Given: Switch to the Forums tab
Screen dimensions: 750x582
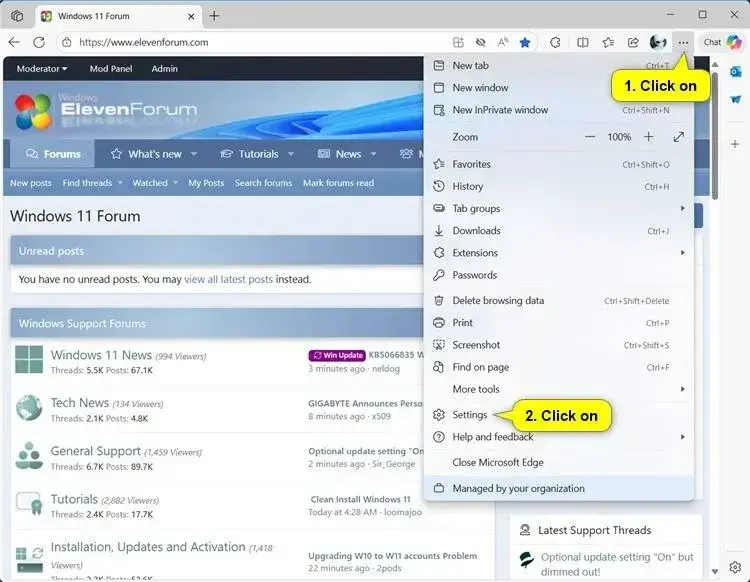Looking at the screenshot, I should 53,154.
